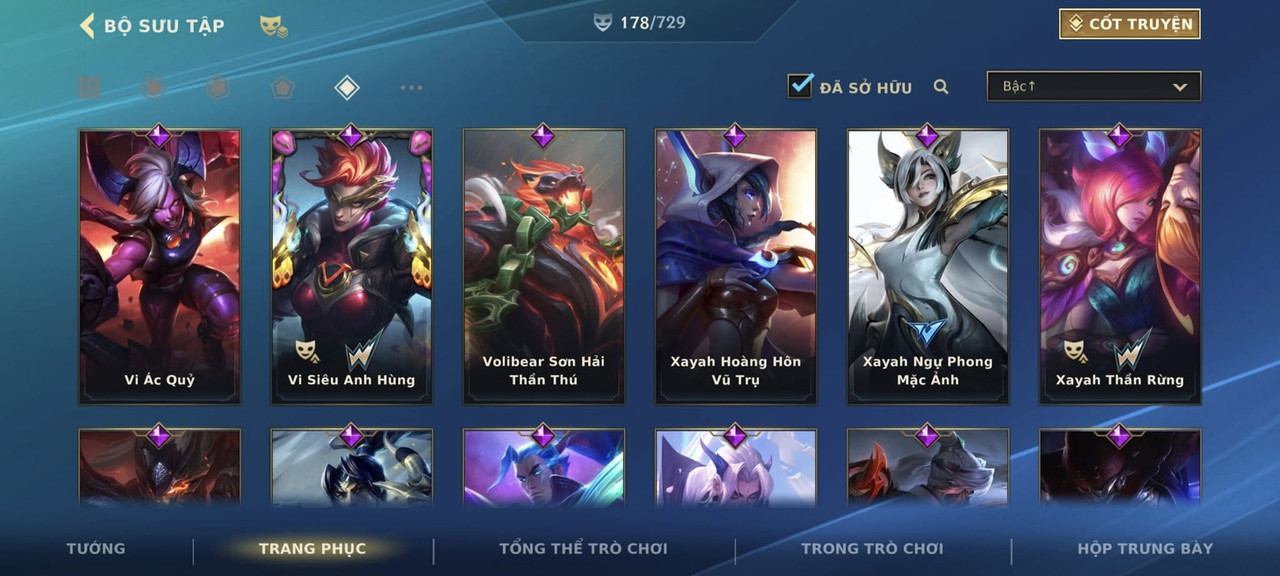Go to the Hộp Trưng Bày tab

1145,548
